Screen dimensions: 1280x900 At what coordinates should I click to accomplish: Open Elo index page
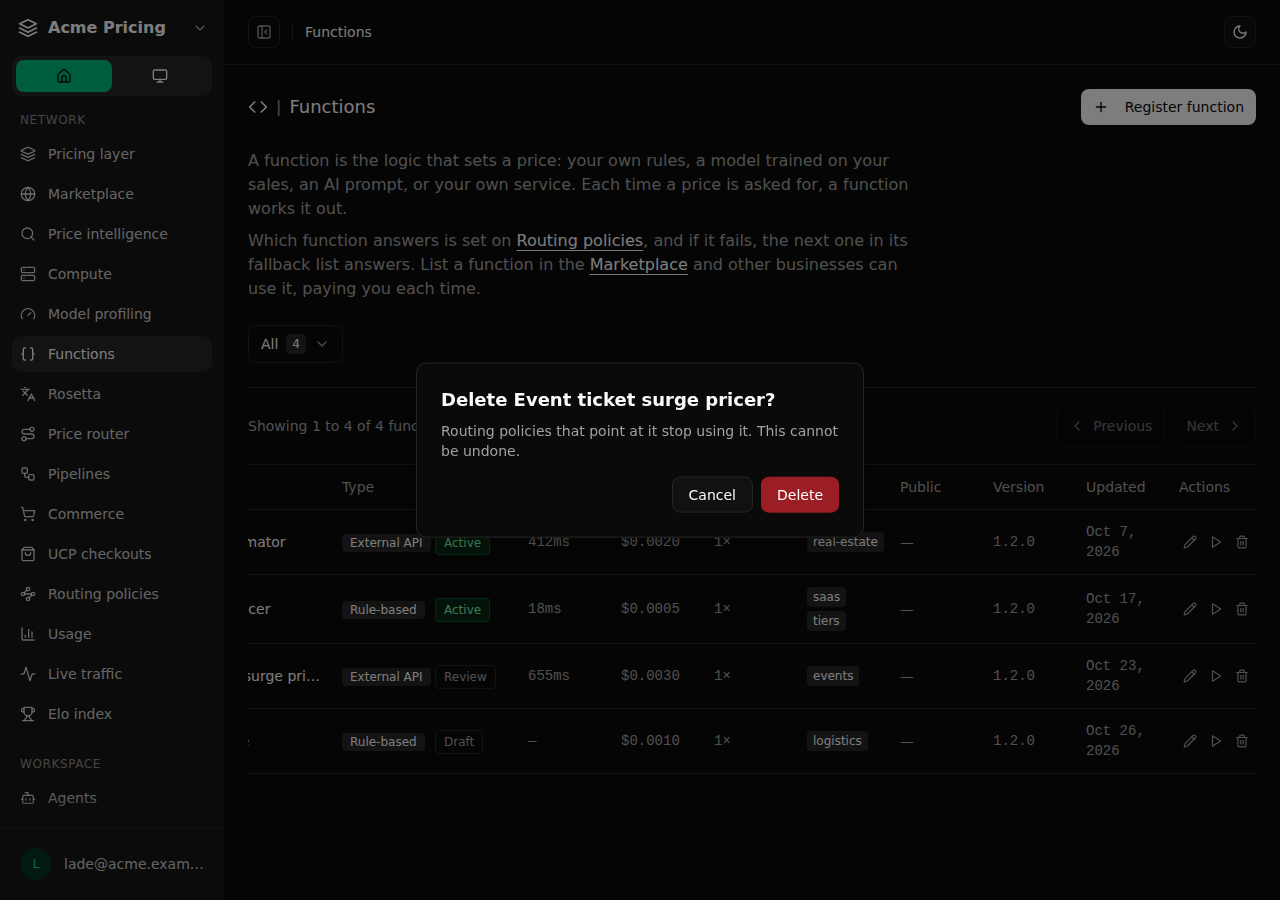(112, 714)
